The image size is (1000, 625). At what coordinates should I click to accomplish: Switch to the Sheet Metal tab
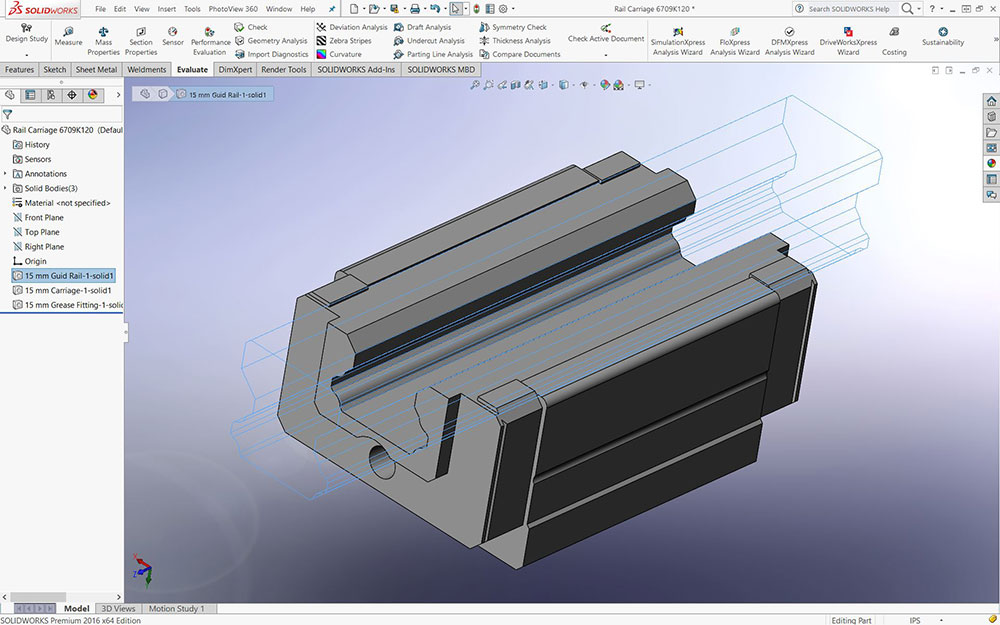(97, 70)
